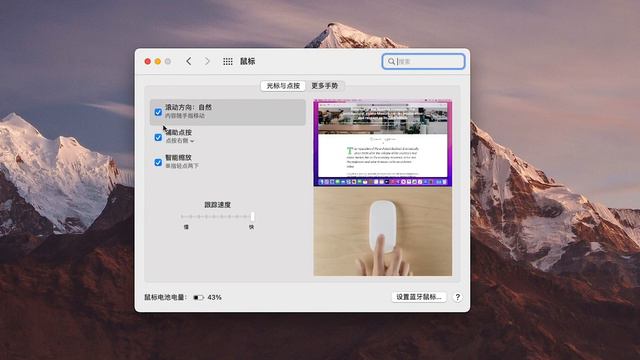Click 单指轻点两下 description text
640x360 pixels.
point(182,166)
